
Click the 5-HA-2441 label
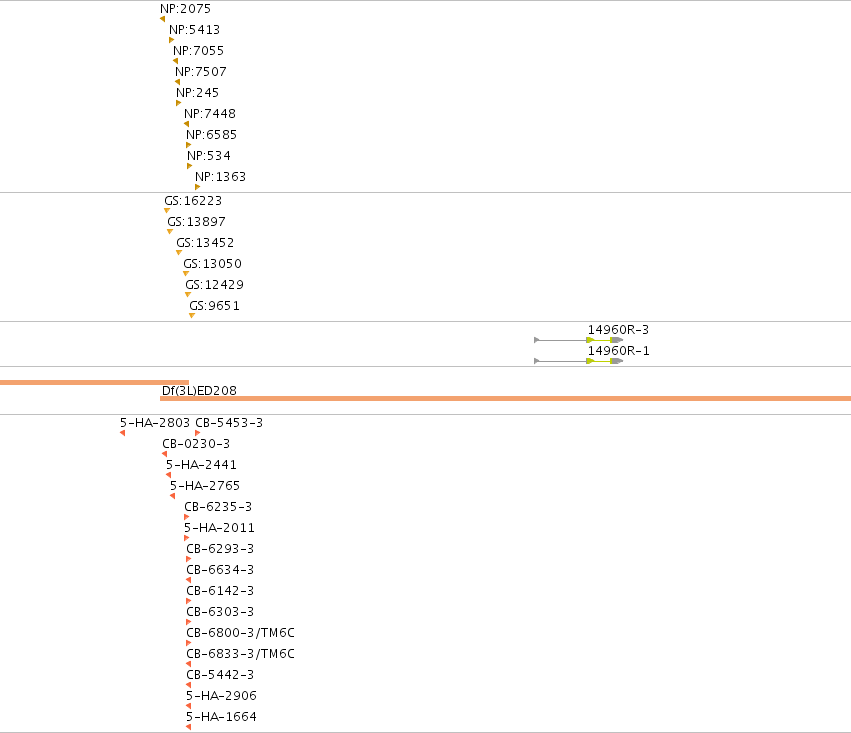pyautogui.click(x=201, y=465)
